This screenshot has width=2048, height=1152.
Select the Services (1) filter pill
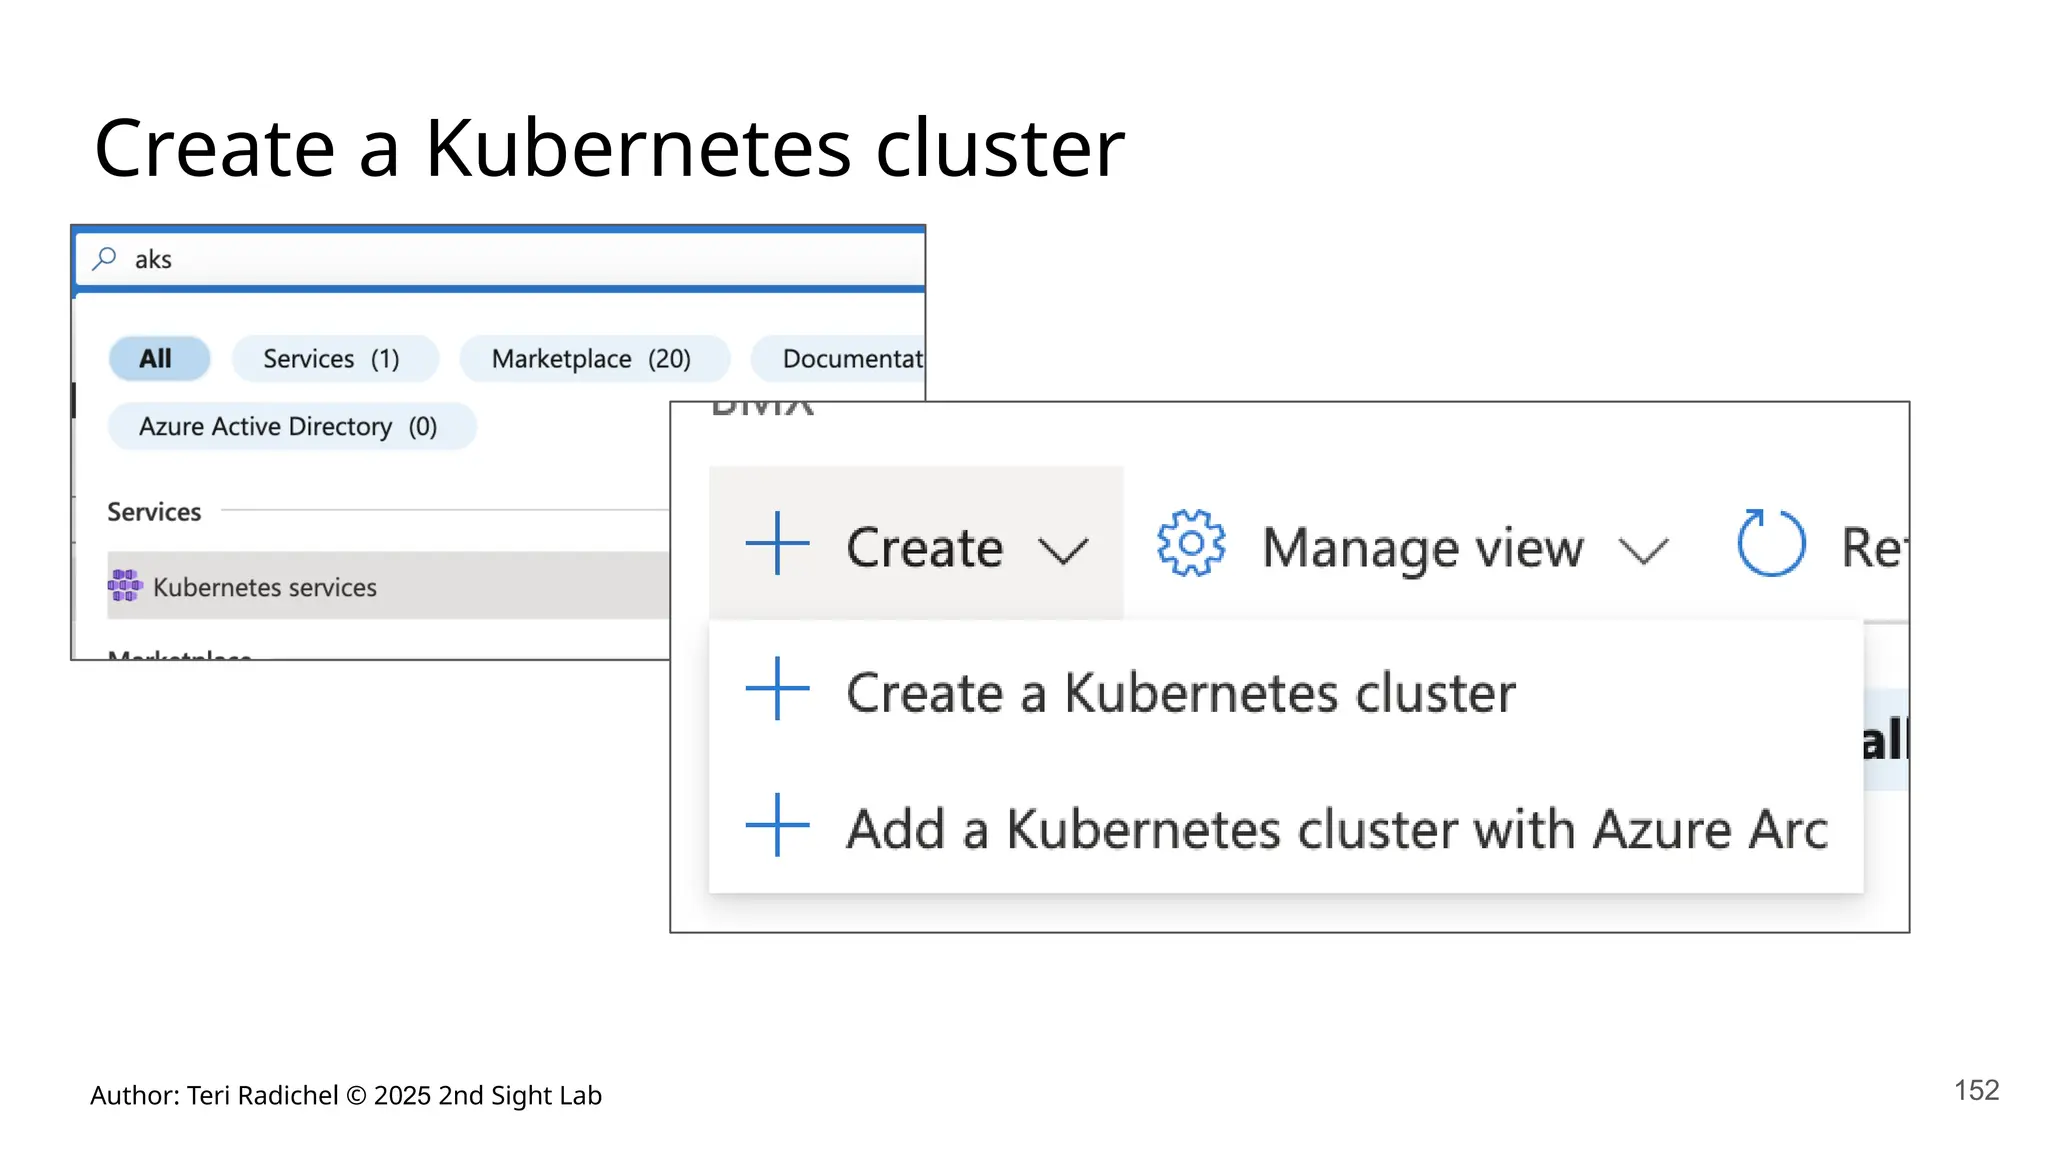335,358
